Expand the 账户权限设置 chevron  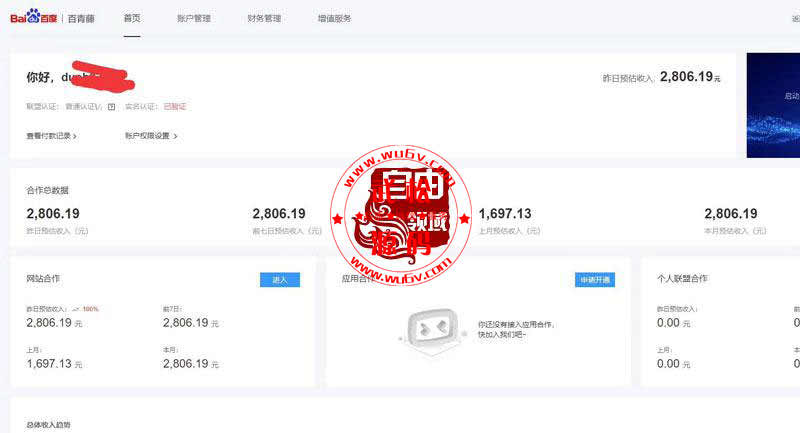pyautogui.click(x=175, y=135)
